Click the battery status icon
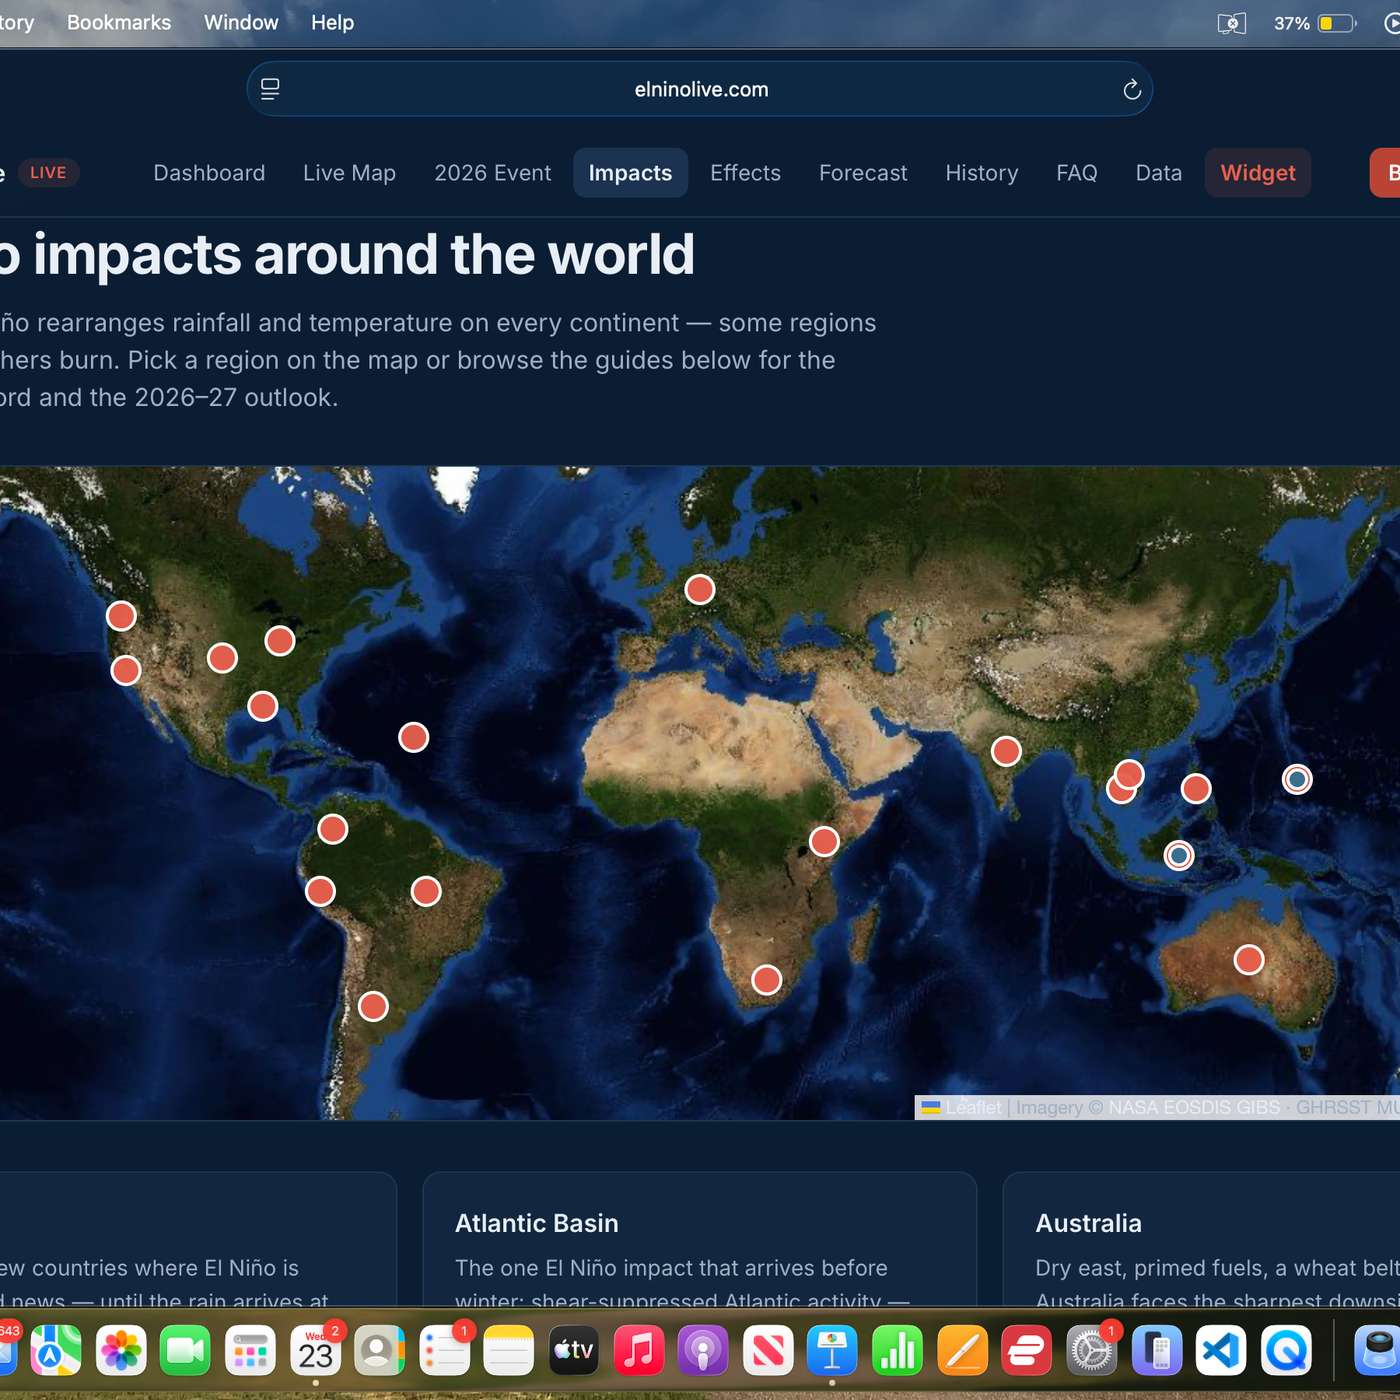Viewport: 1400px width, 1400px height. pos(1338,23)
